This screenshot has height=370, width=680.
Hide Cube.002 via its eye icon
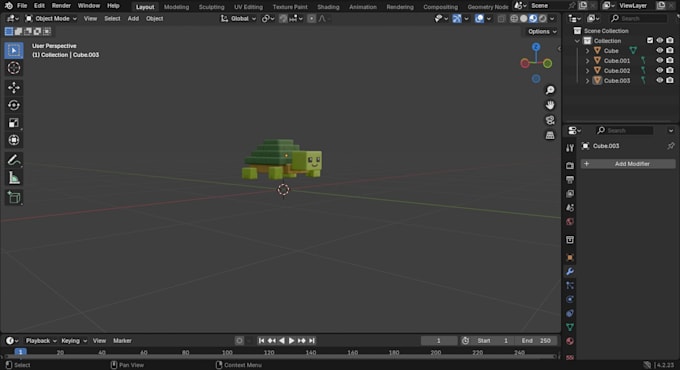point(660,70)
